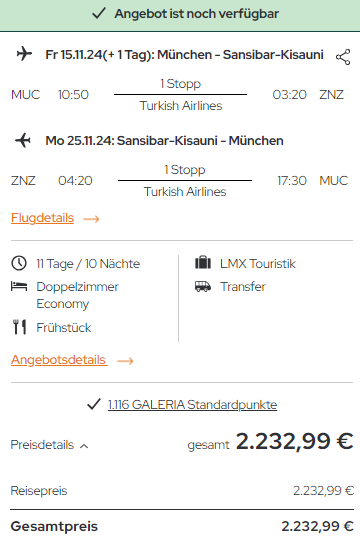
Task: Click the bus icon for Transfer
Action: coord(203,286)
